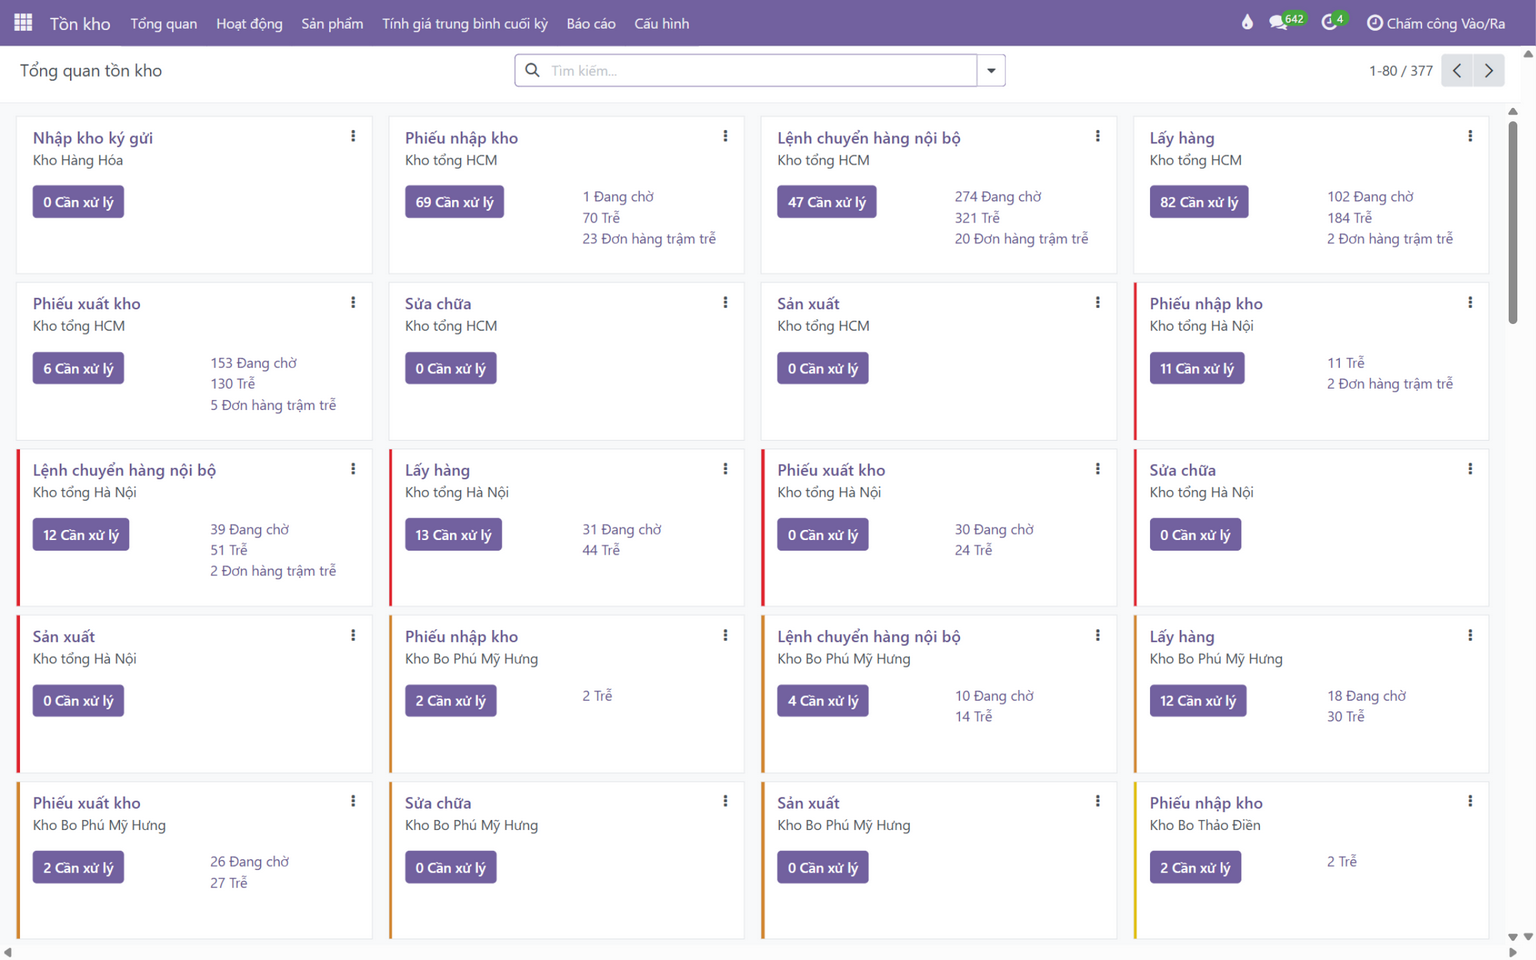Go to previous page with left arrow
The image size is (1536, 960).
tap(1457, 71)
